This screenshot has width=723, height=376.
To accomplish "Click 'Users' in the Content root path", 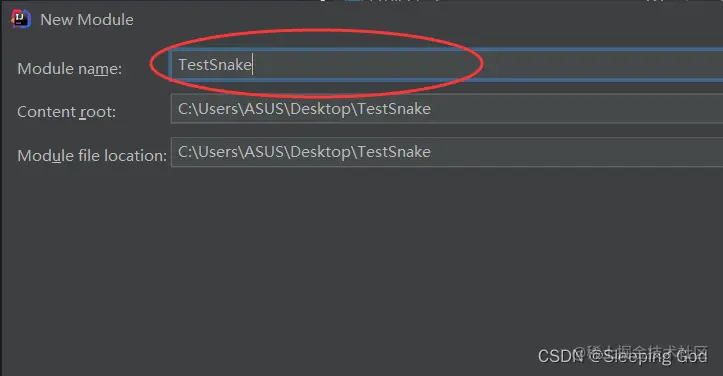I will [218, 109].
